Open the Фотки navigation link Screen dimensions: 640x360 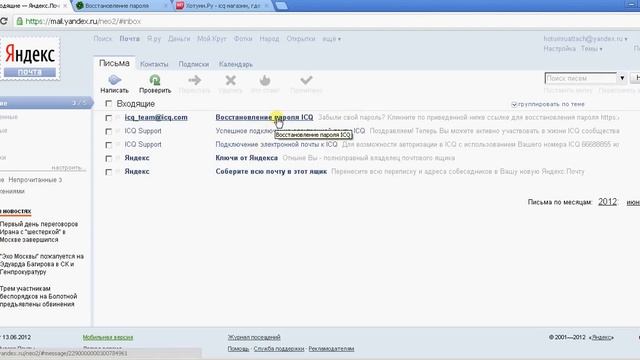242,39
